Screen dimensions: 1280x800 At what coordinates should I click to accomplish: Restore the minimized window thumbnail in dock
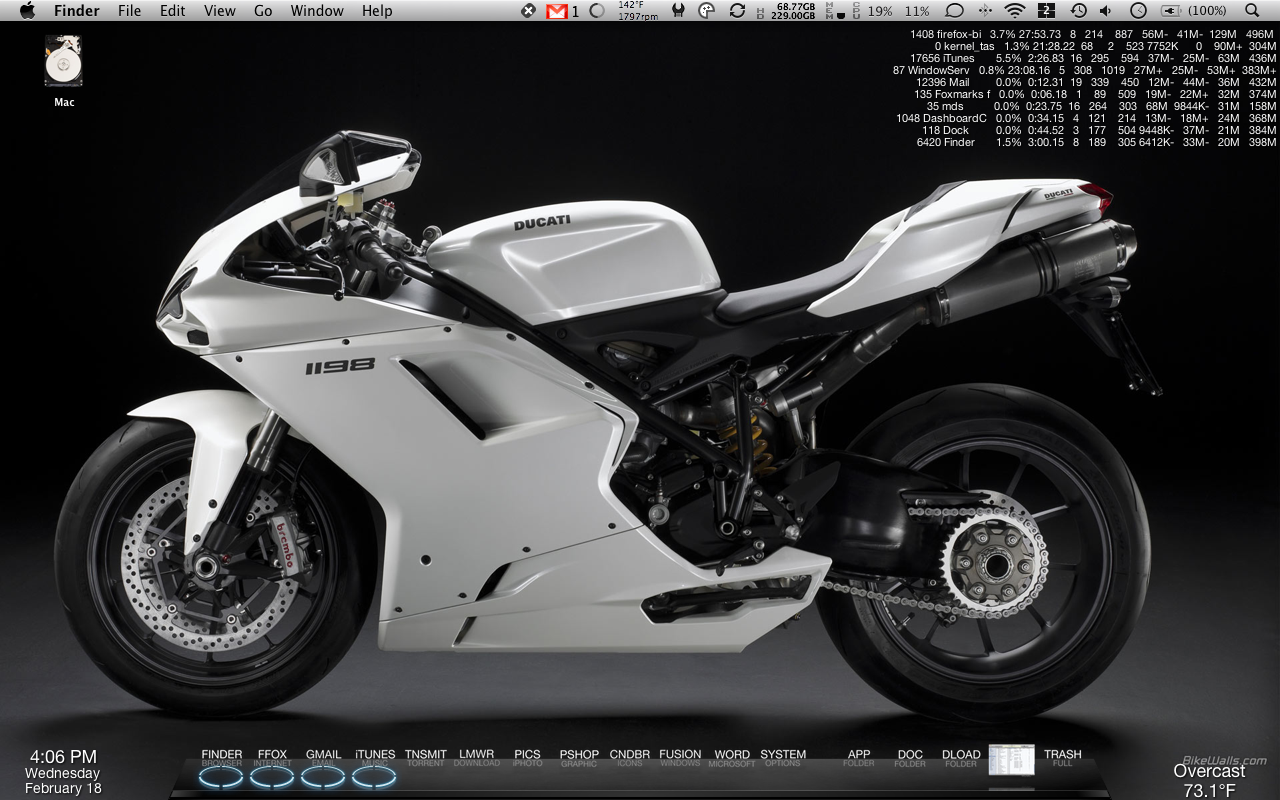click(x=1011, y=760)
